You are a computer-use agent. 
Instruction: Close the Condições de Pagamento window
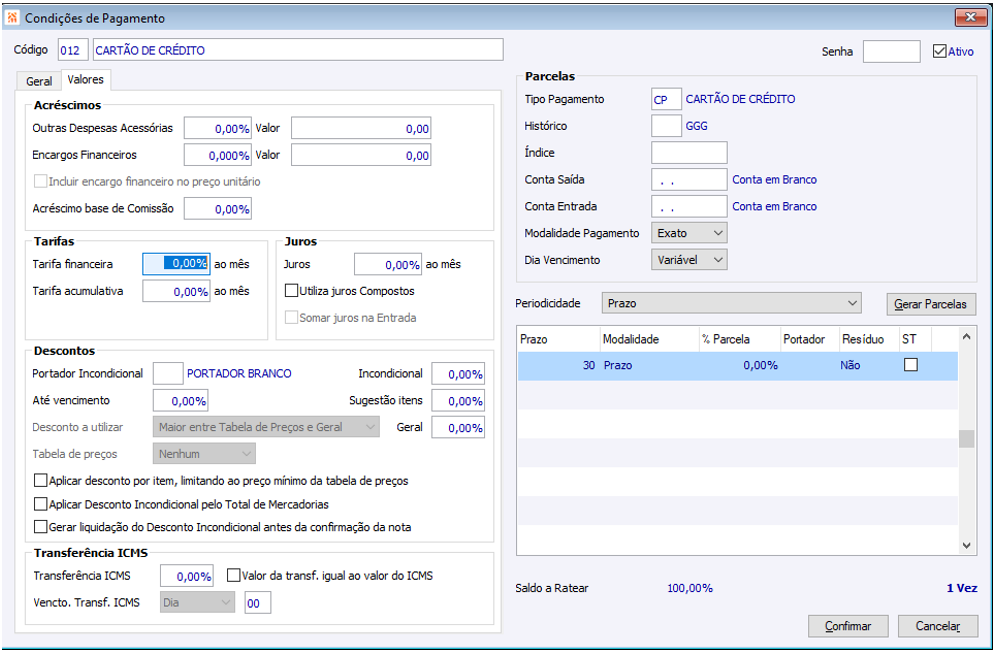click(x=969, y=18)
